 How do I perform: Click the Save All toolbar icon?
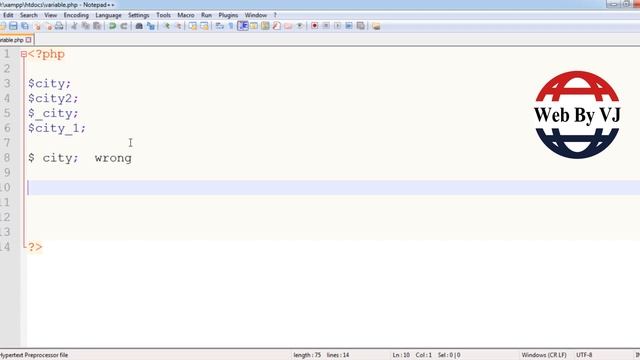(x=24, y=26)
